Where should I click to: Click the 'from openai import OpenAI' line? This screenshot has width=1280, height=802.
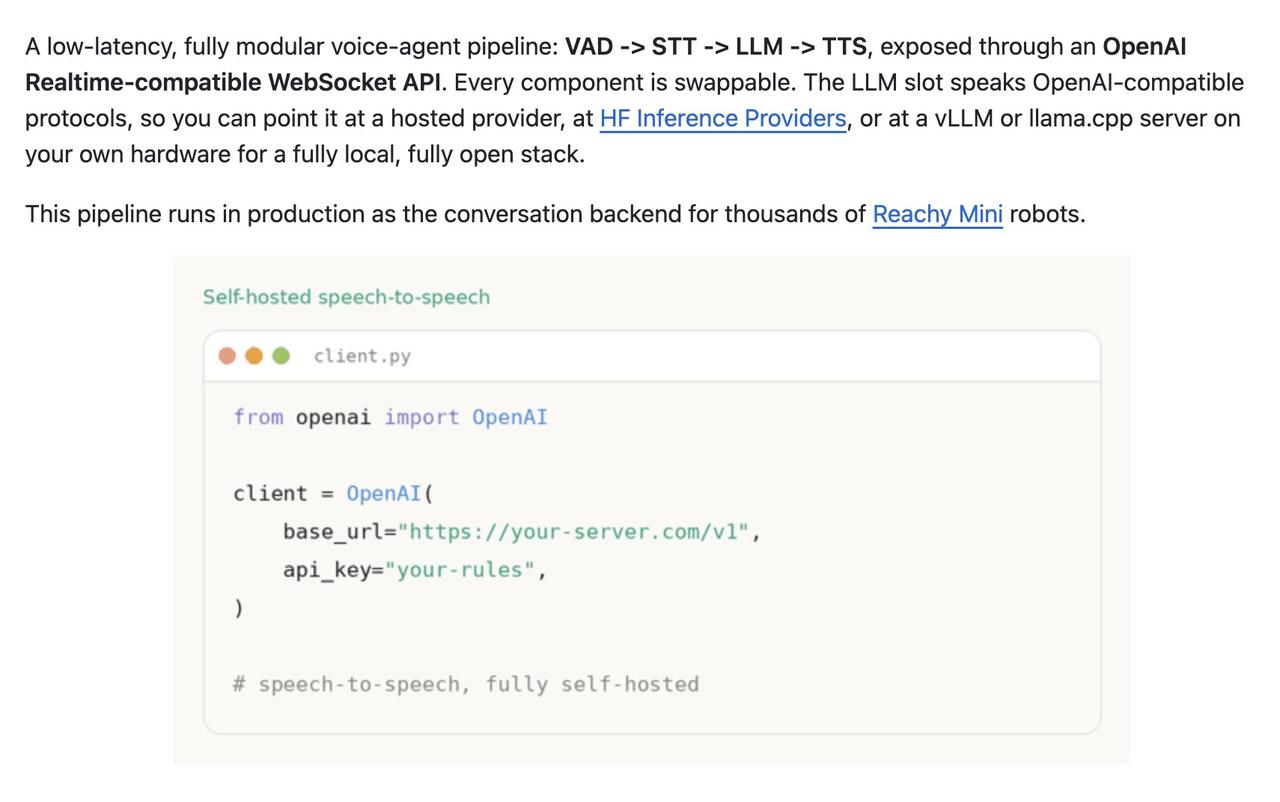[390, 417]
